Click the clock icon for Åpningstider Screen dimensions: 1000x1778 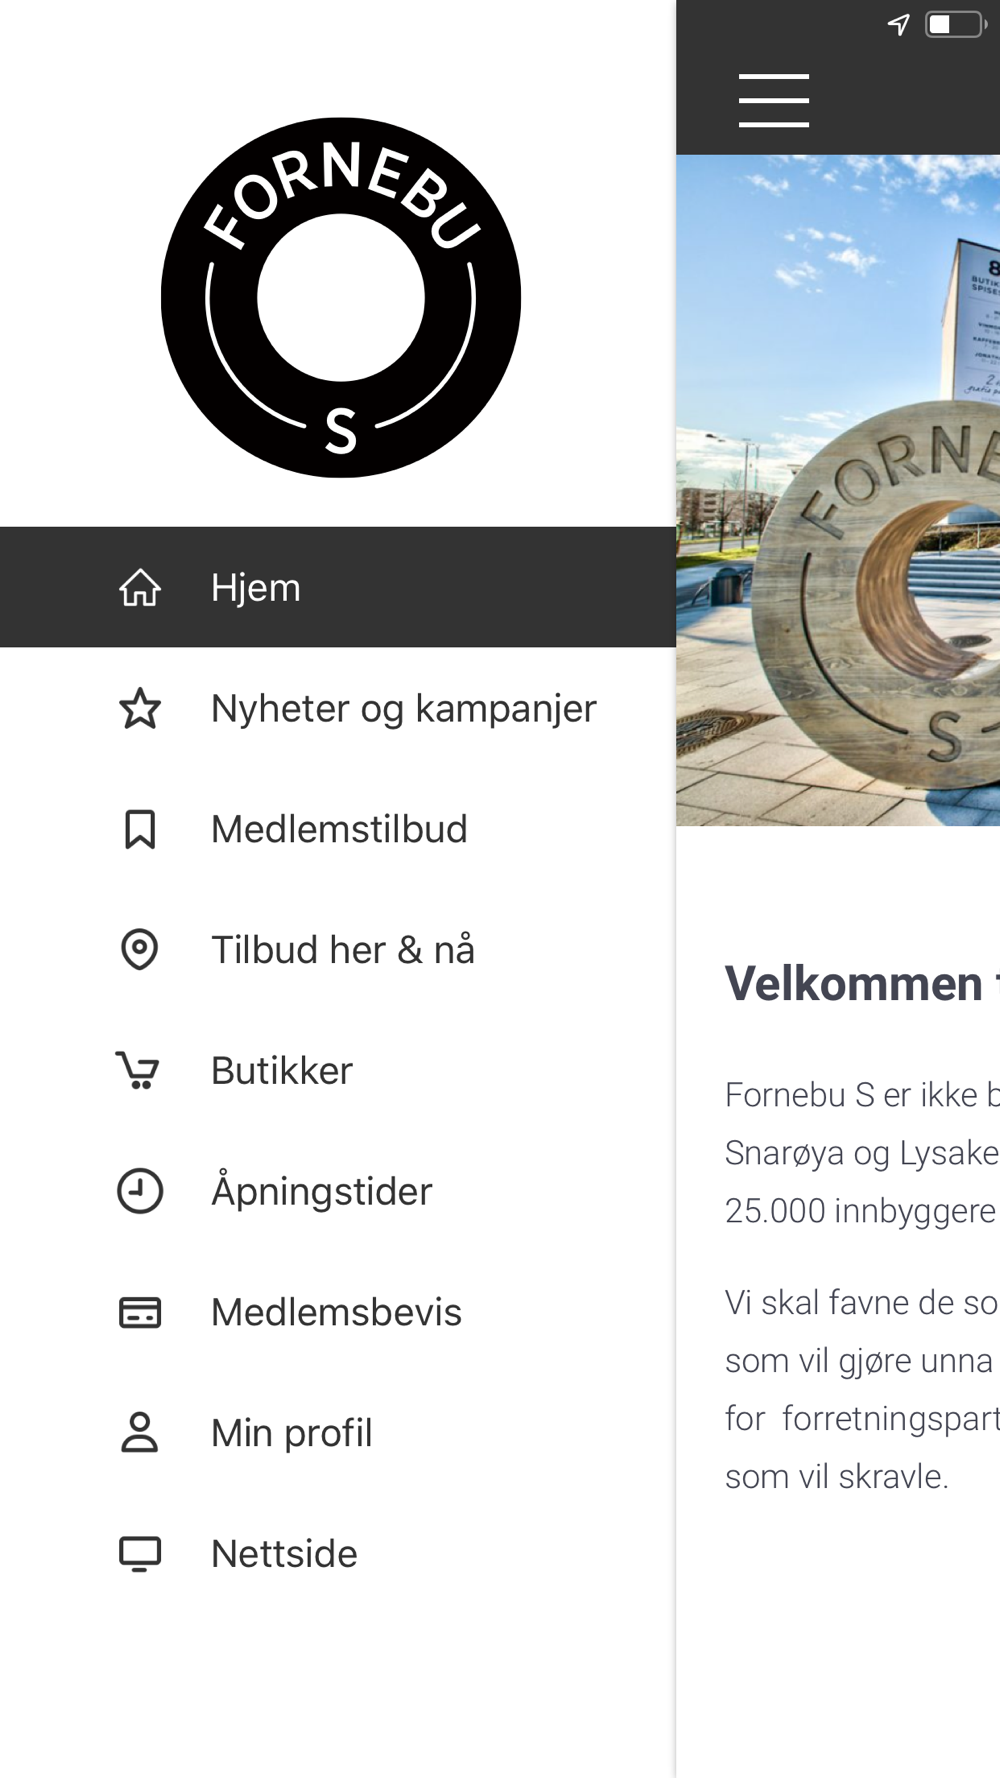pyautogui.click(x=140, y=1191)
